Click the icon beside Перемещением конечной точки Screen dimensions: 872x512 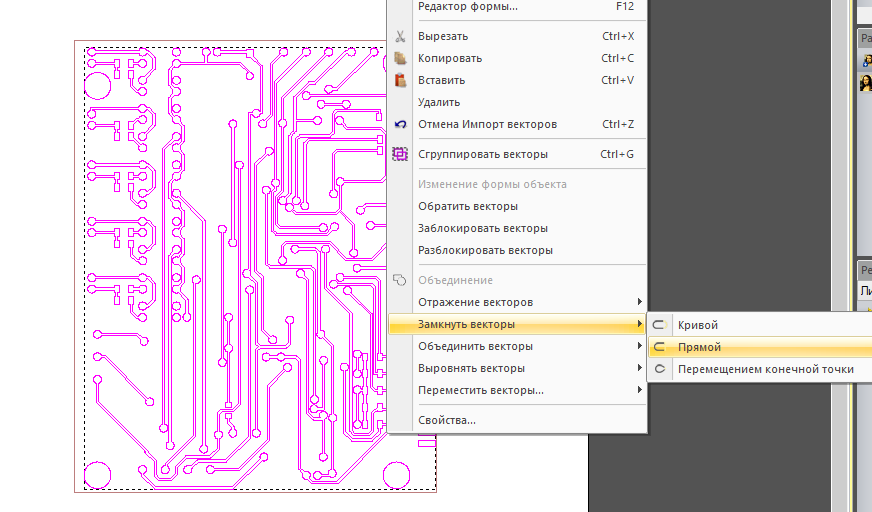(659, 369)
